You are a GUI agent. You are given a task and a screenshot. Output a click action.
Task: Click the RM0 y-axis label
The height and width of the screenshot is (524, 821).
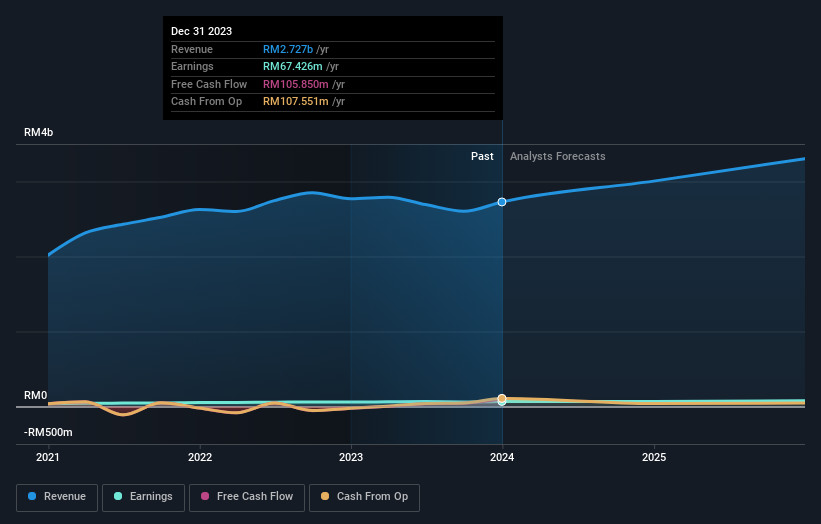pyautogui.click(x=36, y=396)
